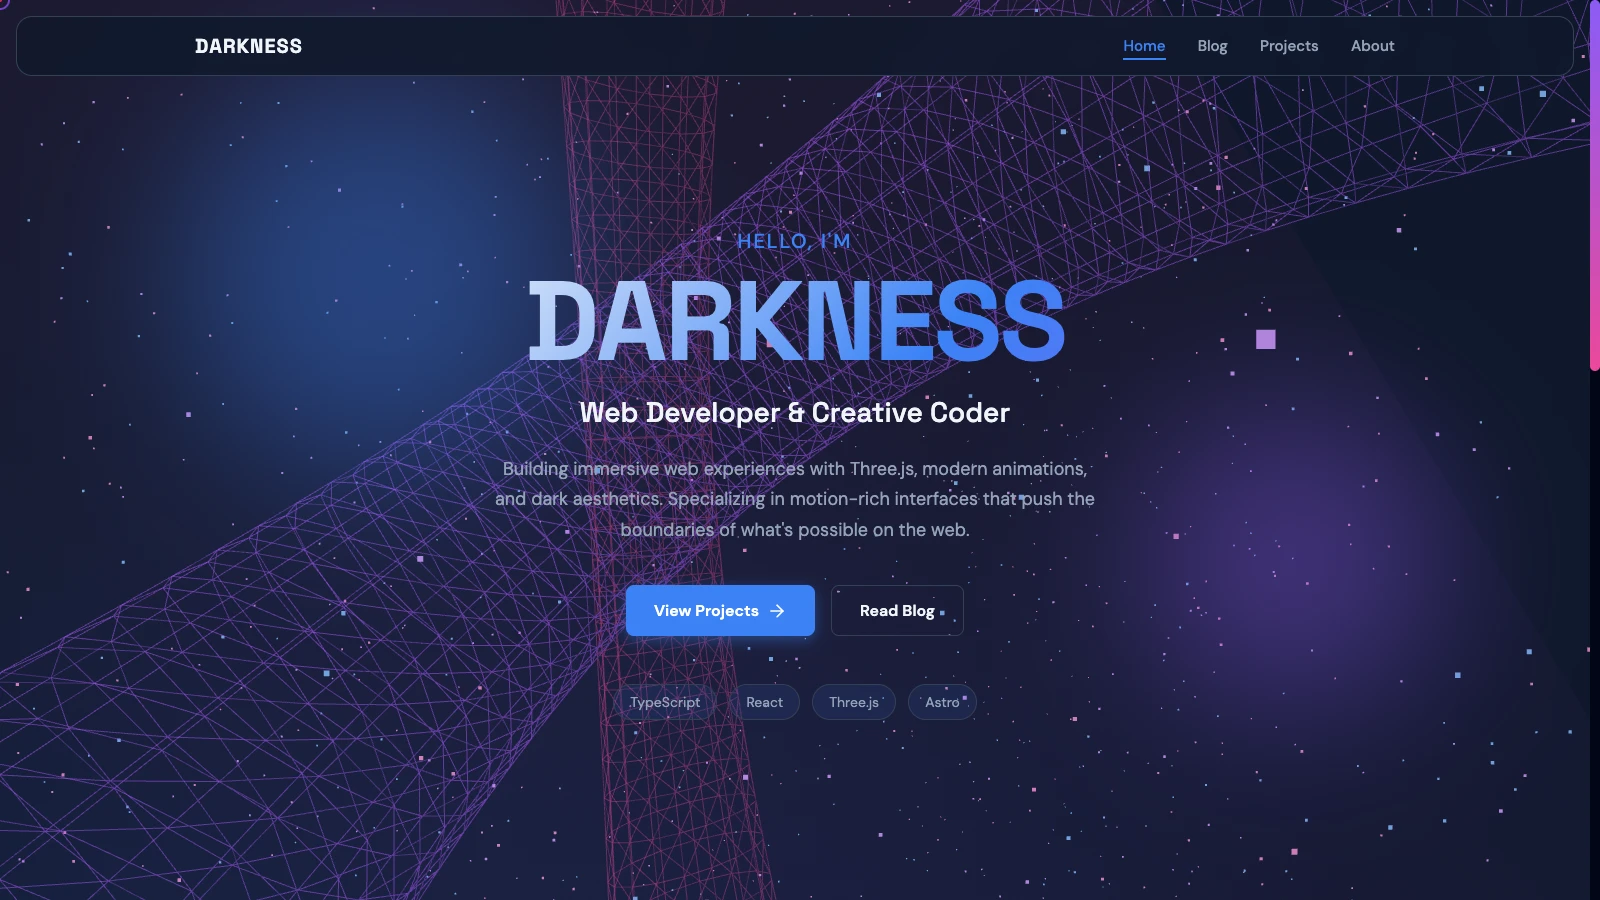This screenshot has height=900, width=1600.
Task: Open the Projects nav item
Action: (1289, 46)
